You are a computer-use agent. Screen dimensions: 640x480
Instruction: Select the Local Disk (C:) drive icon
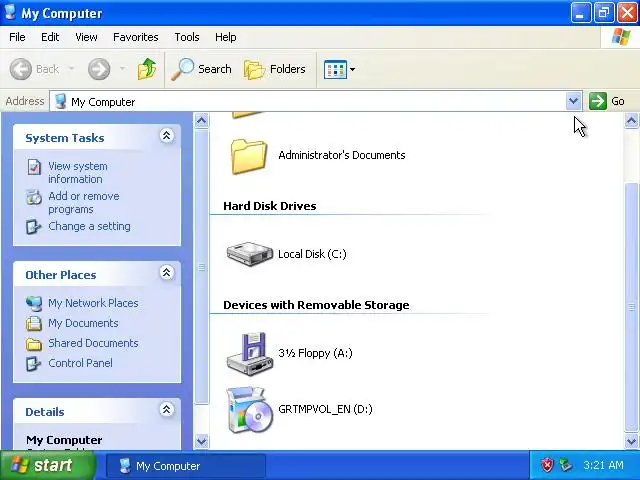pyautogui.click(x=250, y=253)
